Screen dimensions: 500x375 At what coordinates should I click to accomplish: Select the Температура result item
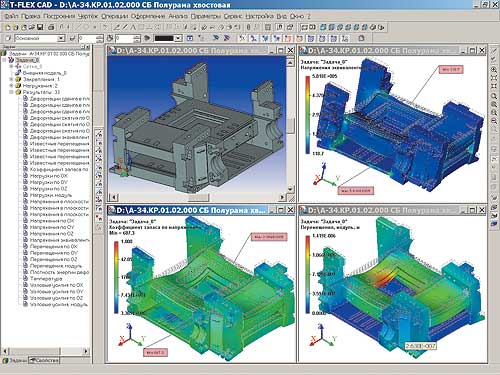(x=46, y=279)
